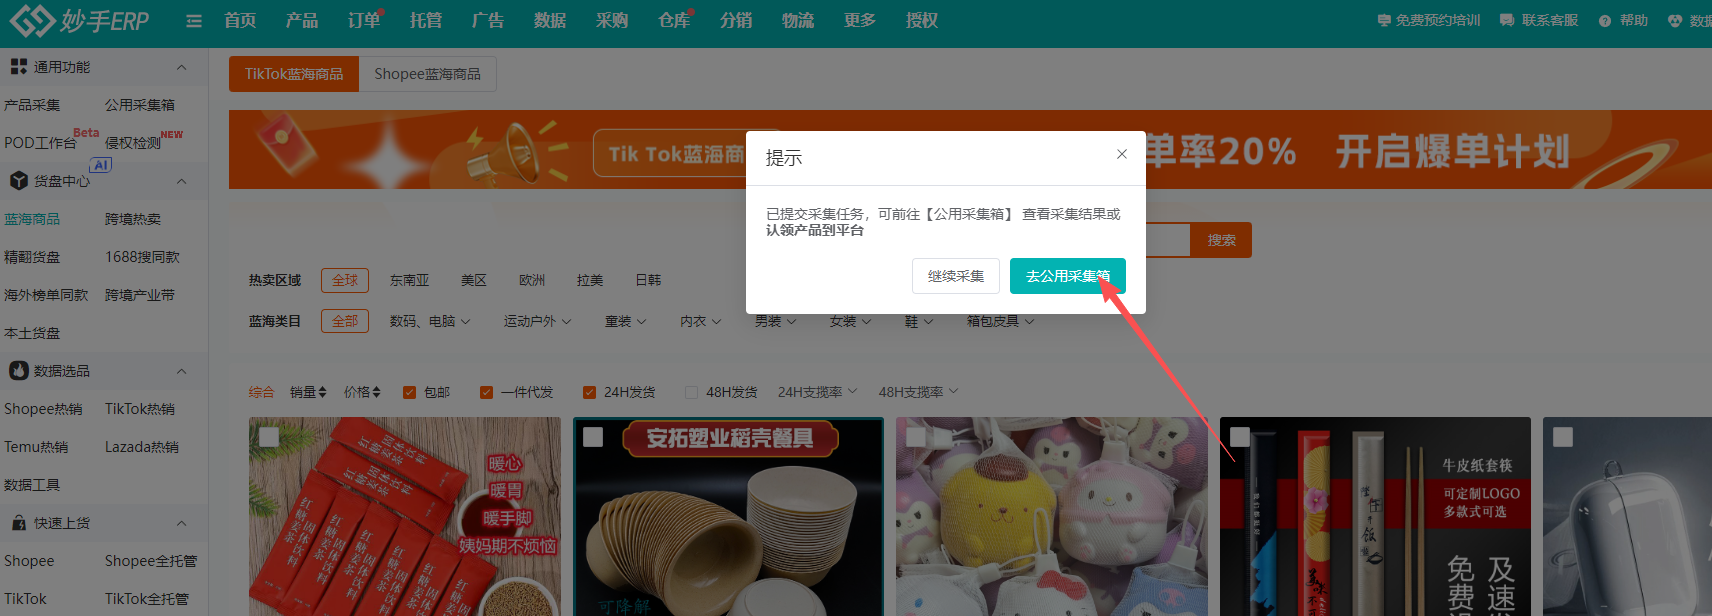Toggle the 包邮 checkbox
The width and height of the screenshot is (1712, 616).
(x=409, y=392)
